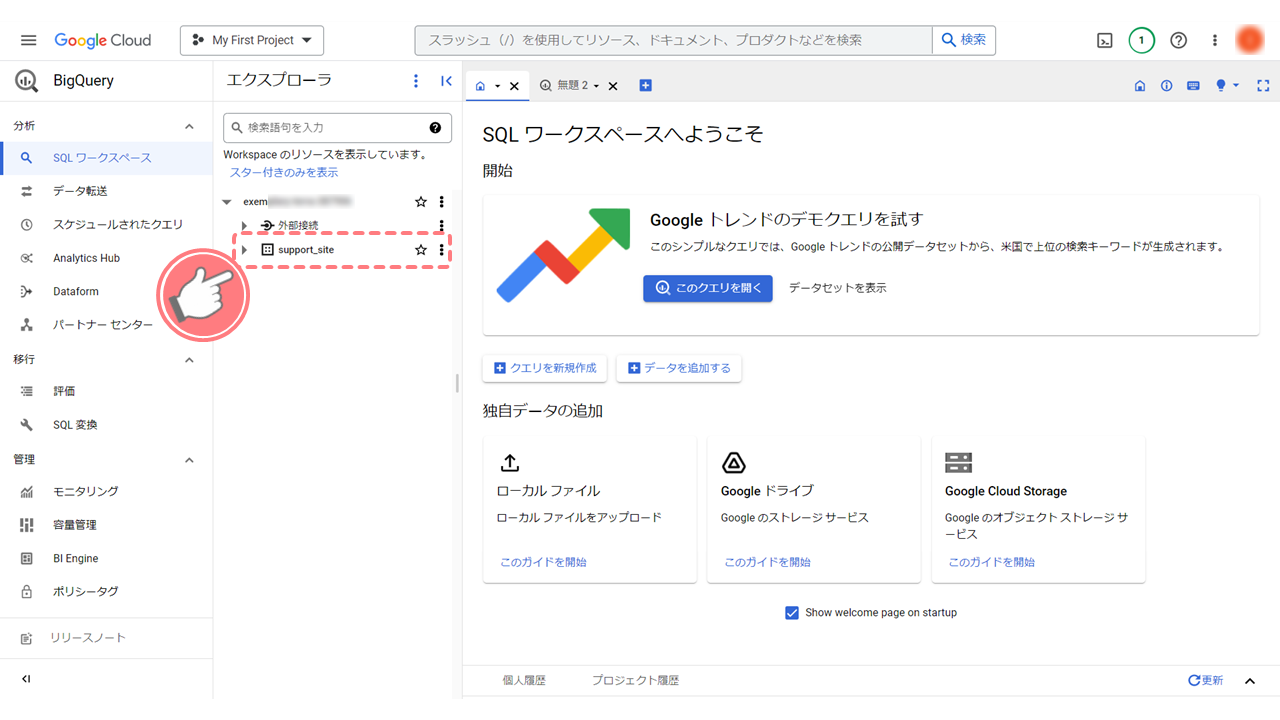Expand the 外部接続 tree node
The width and height of the screenshot is (1280, 720).
(x=244, y=226)
